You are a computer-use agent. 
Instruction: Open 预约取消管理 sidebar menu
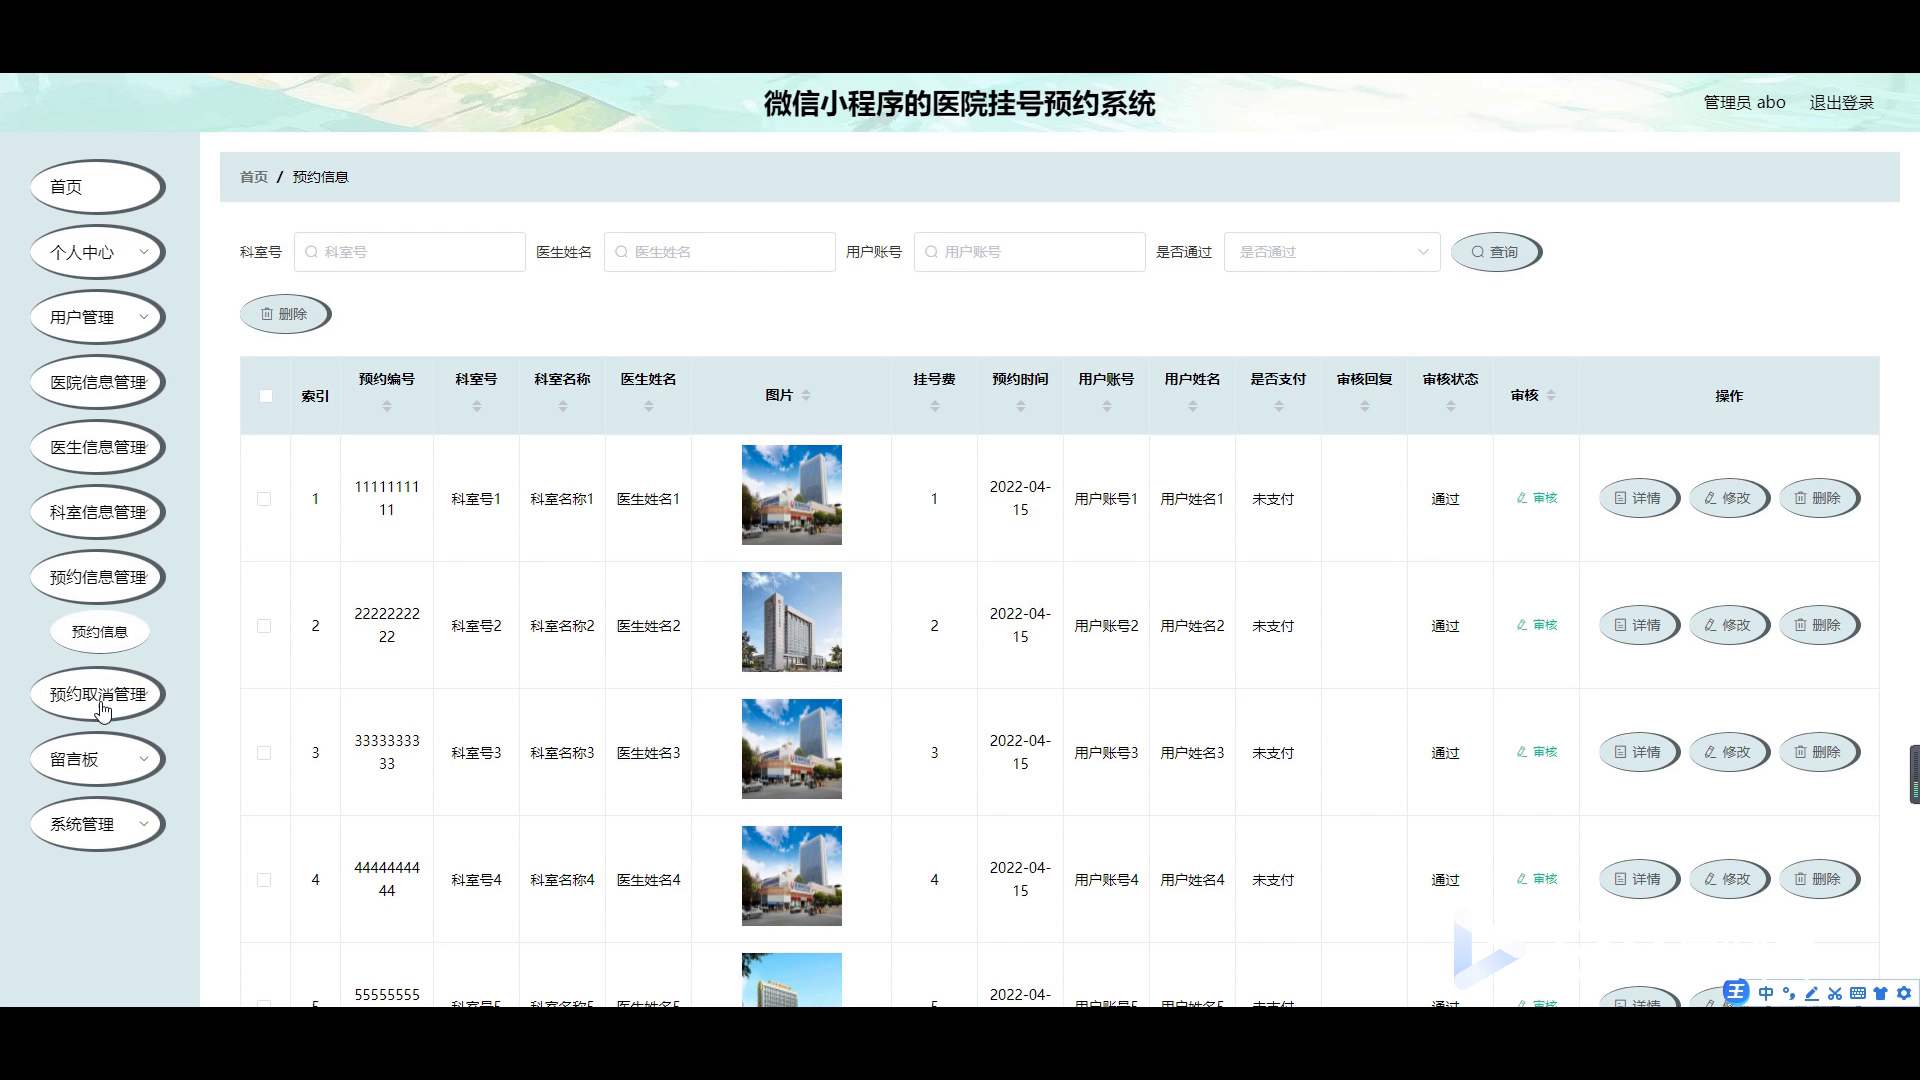tap(97, 694)
